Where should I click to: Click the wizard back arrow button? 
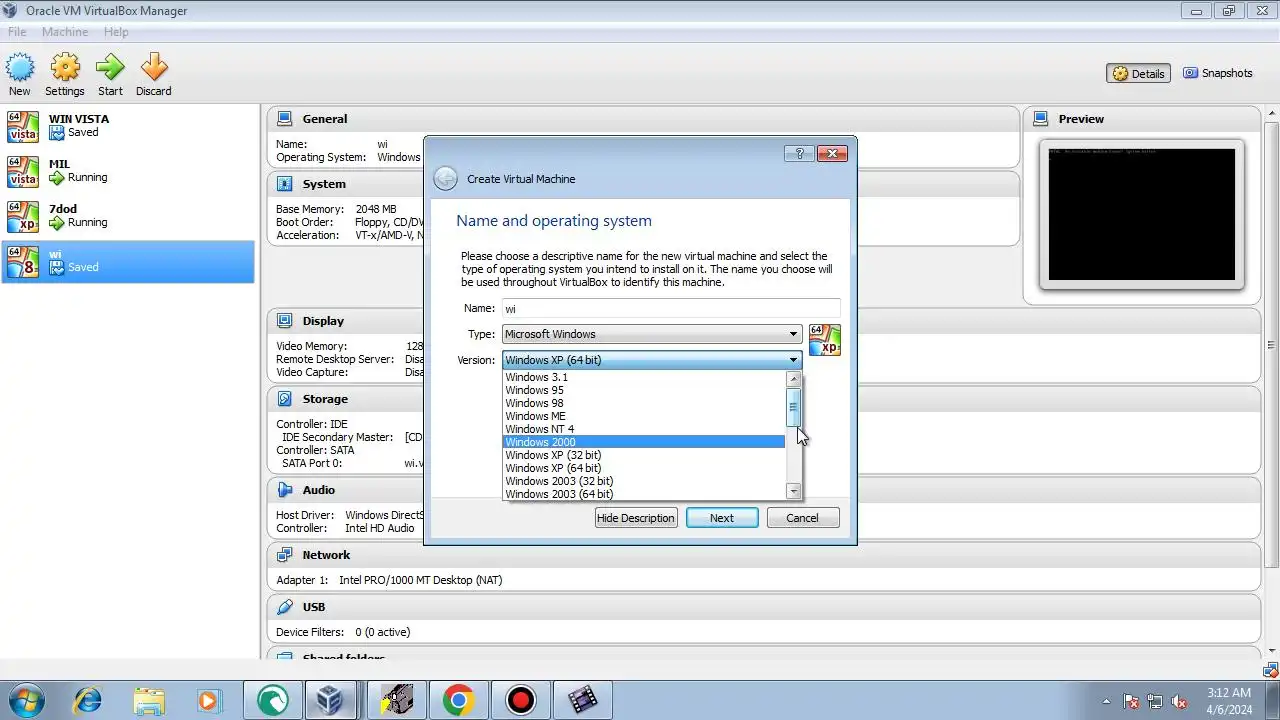[x=446, y=179]
